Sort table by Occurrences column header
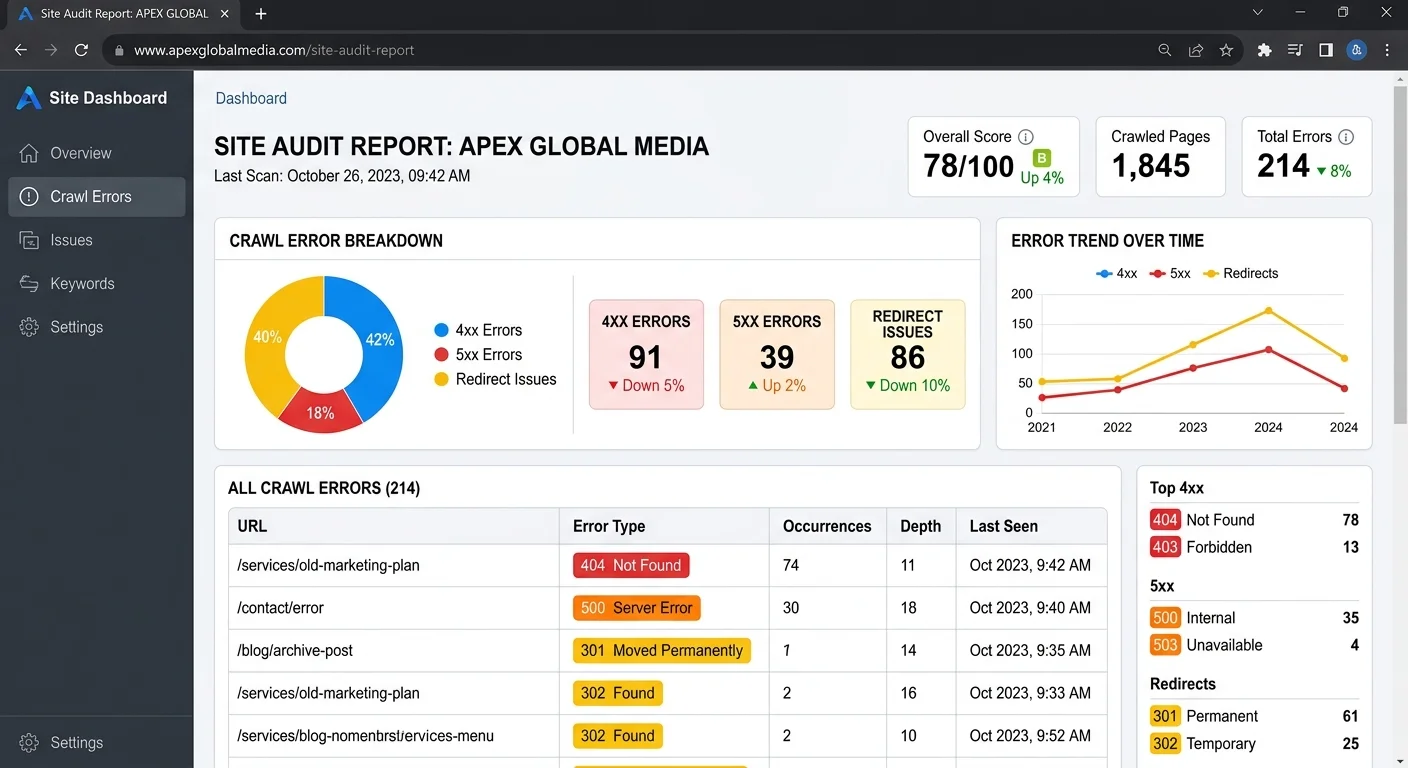 coord(827,526)
